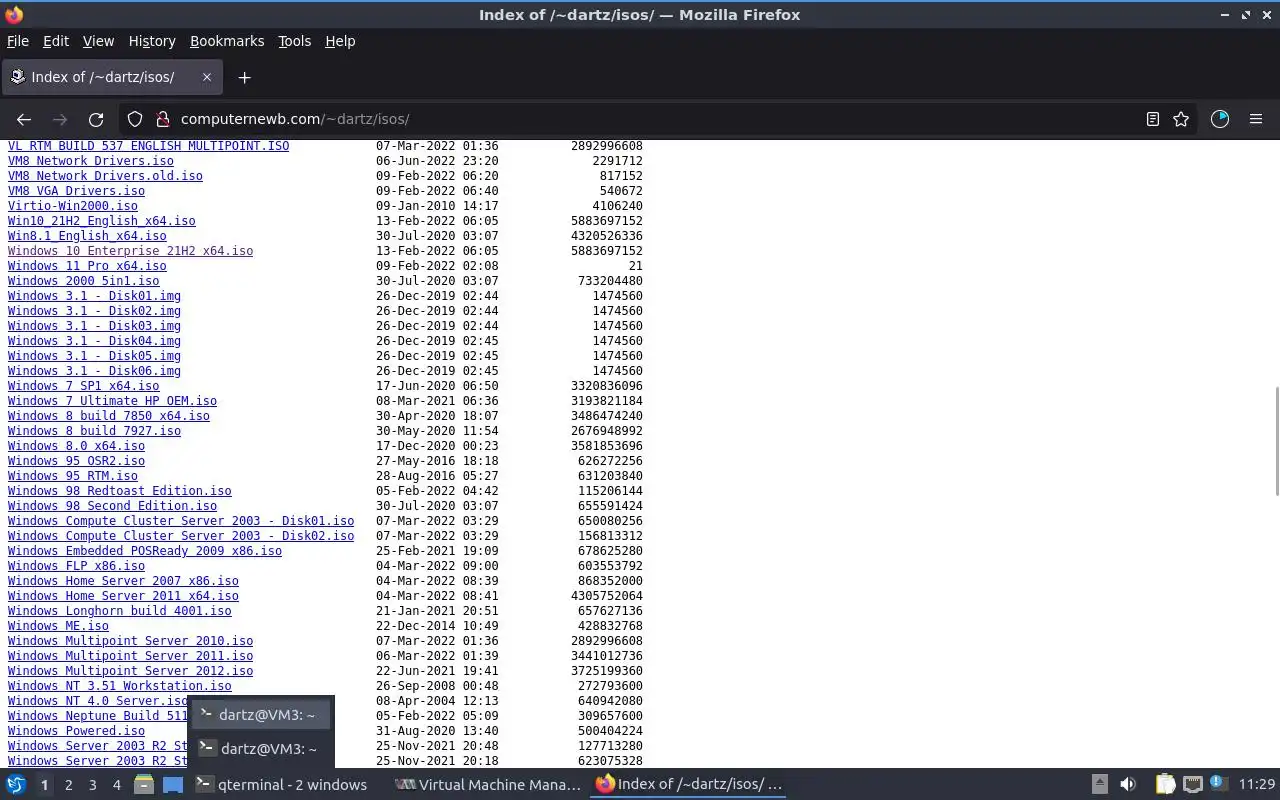Screen dimensions: 1280x800
Task: Download Windows 11 Pro x64.iso
Action: 87,266
